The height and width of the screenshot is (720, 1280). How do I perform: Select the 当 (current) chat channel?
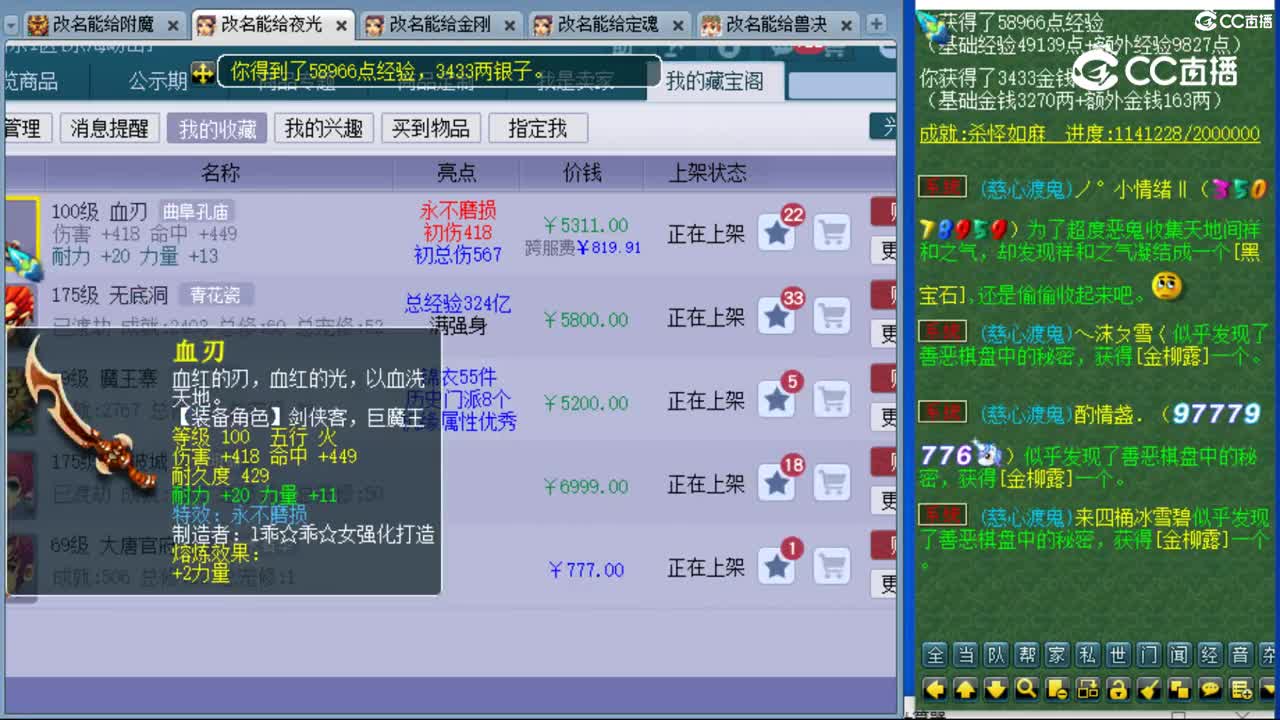coord(965,655)
